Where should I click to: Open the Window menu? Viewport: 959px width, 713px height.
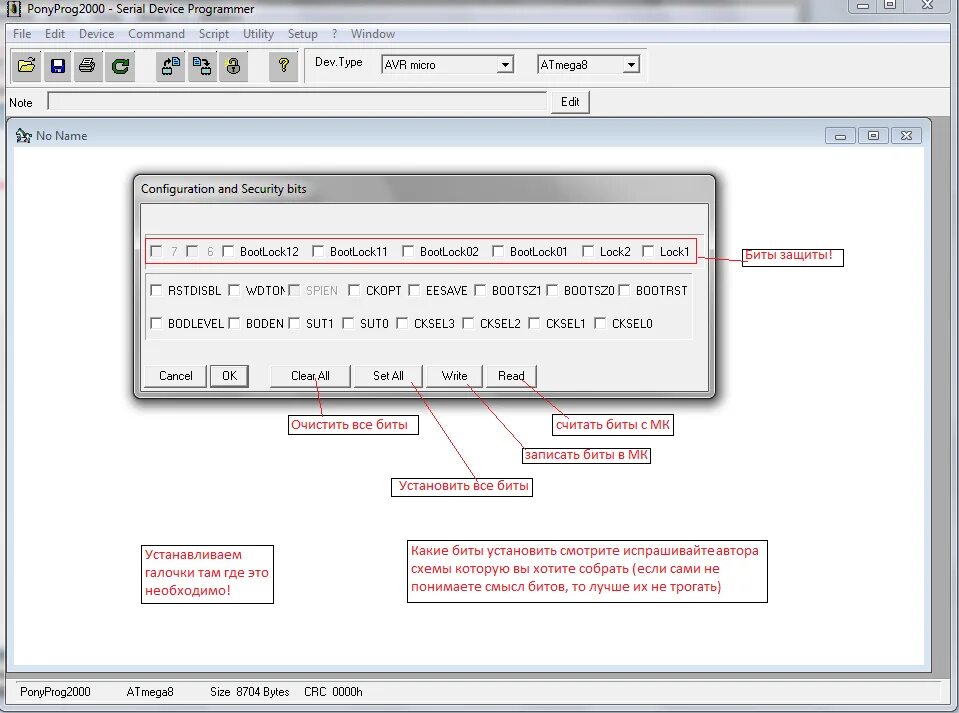tap(372, 34)
